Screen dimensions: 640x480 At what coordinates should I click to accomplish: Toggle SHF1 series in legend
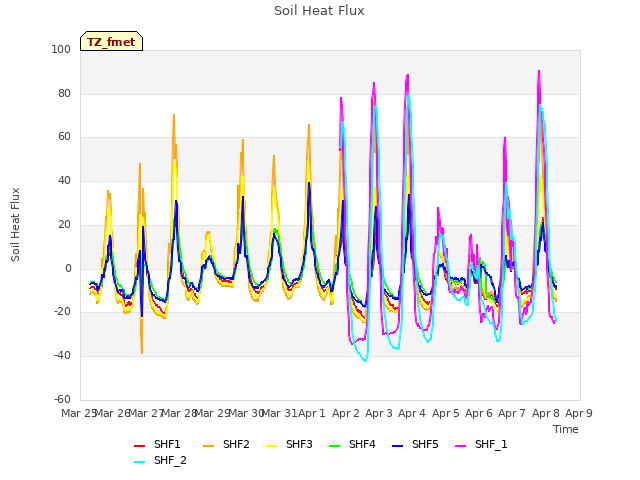click(x=157, y=444)
